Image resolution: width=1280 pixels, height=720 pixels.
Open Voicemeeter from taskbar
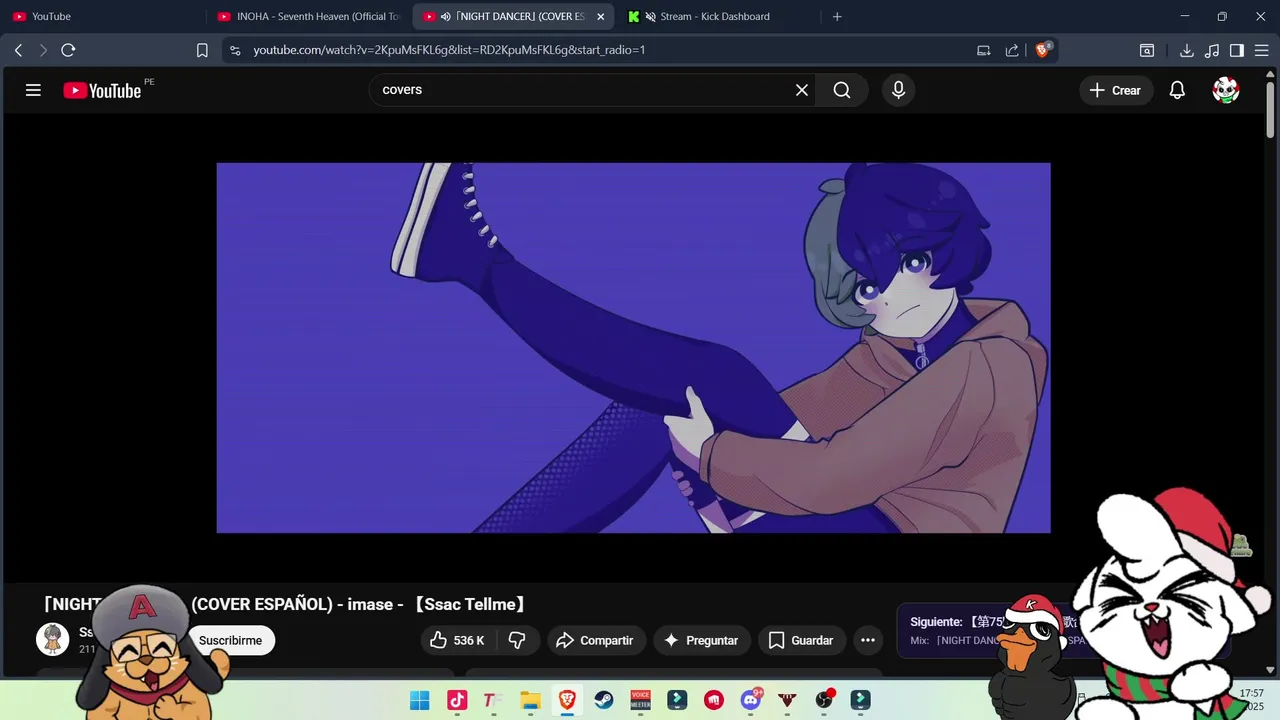(640, 700)
